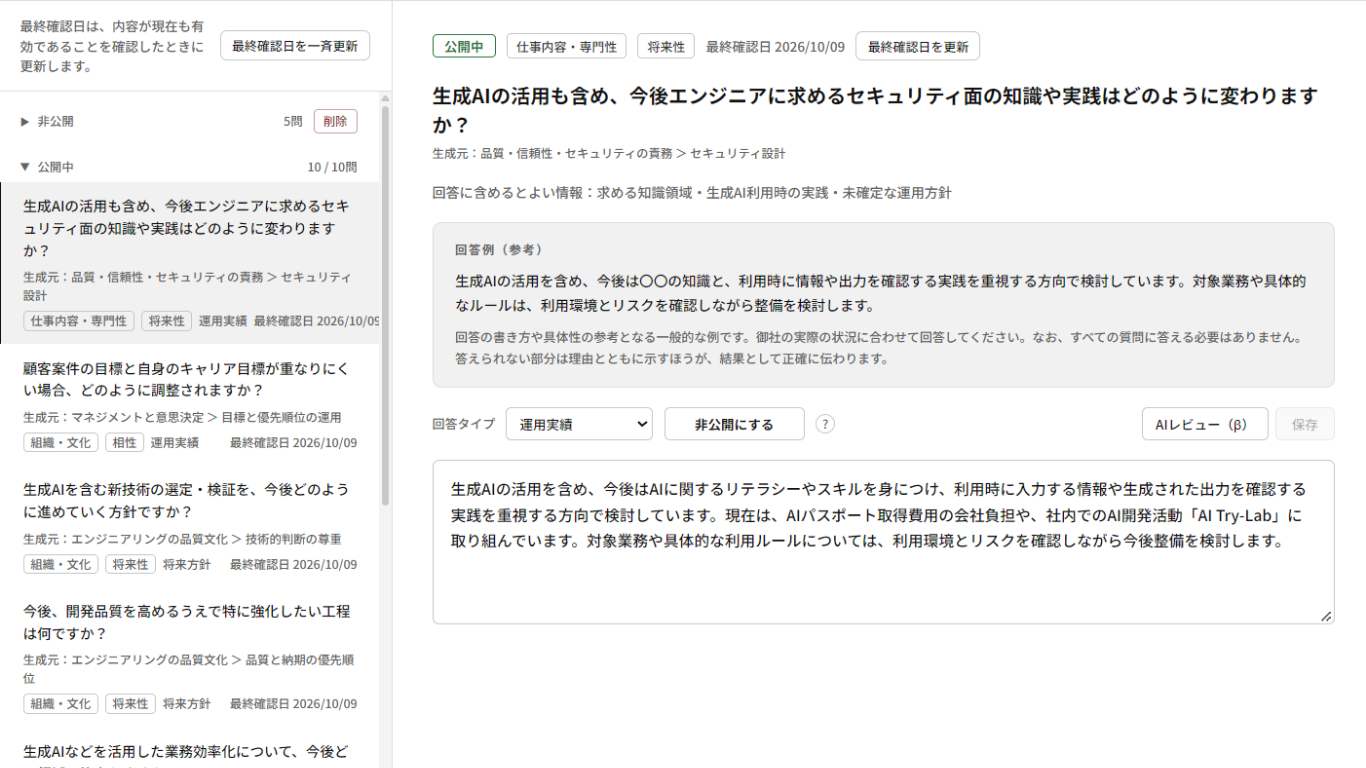Click the 5問 count in 非公開 row
The width and height of the screenshot is (1366, 768).
coord(292,122)
